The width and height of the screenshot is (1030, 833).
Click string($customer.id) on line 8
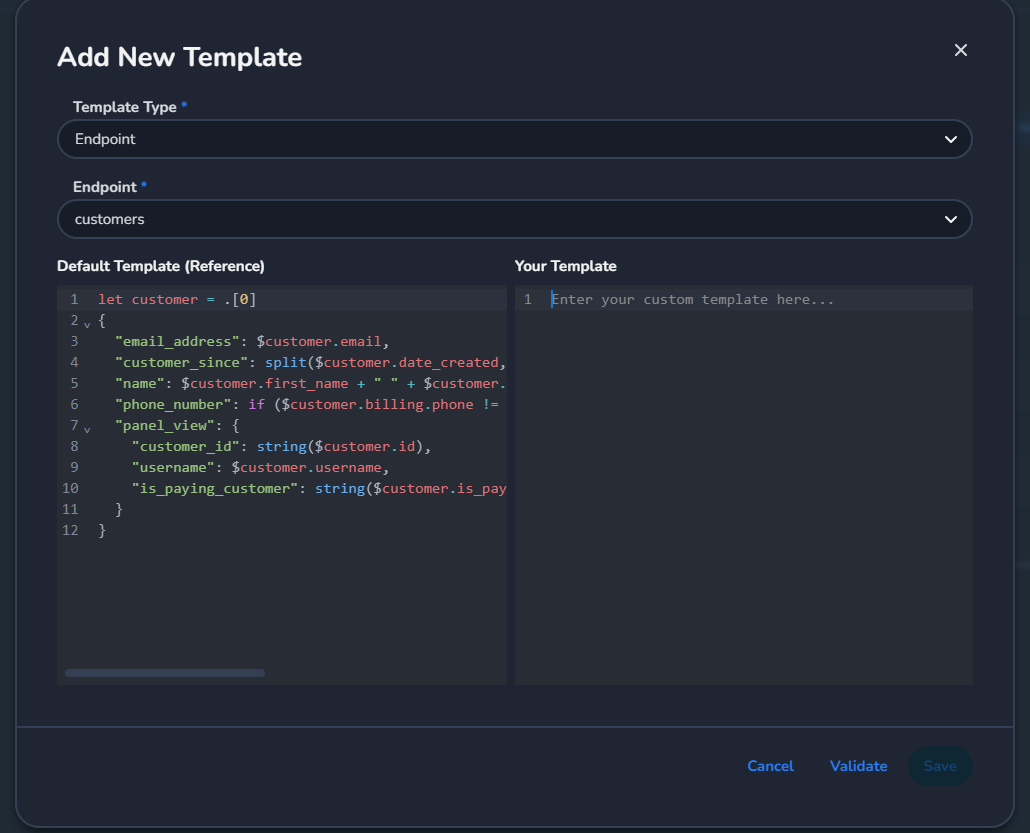click(x=340, y=447)
